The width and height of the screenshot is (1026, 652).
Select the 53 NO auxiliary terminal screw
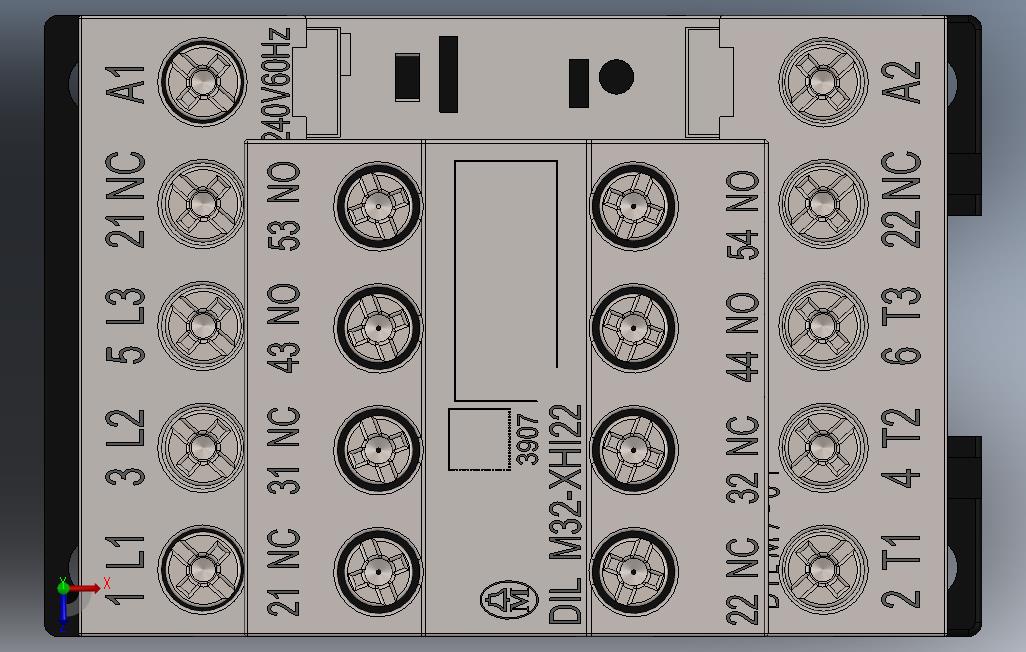378,206
